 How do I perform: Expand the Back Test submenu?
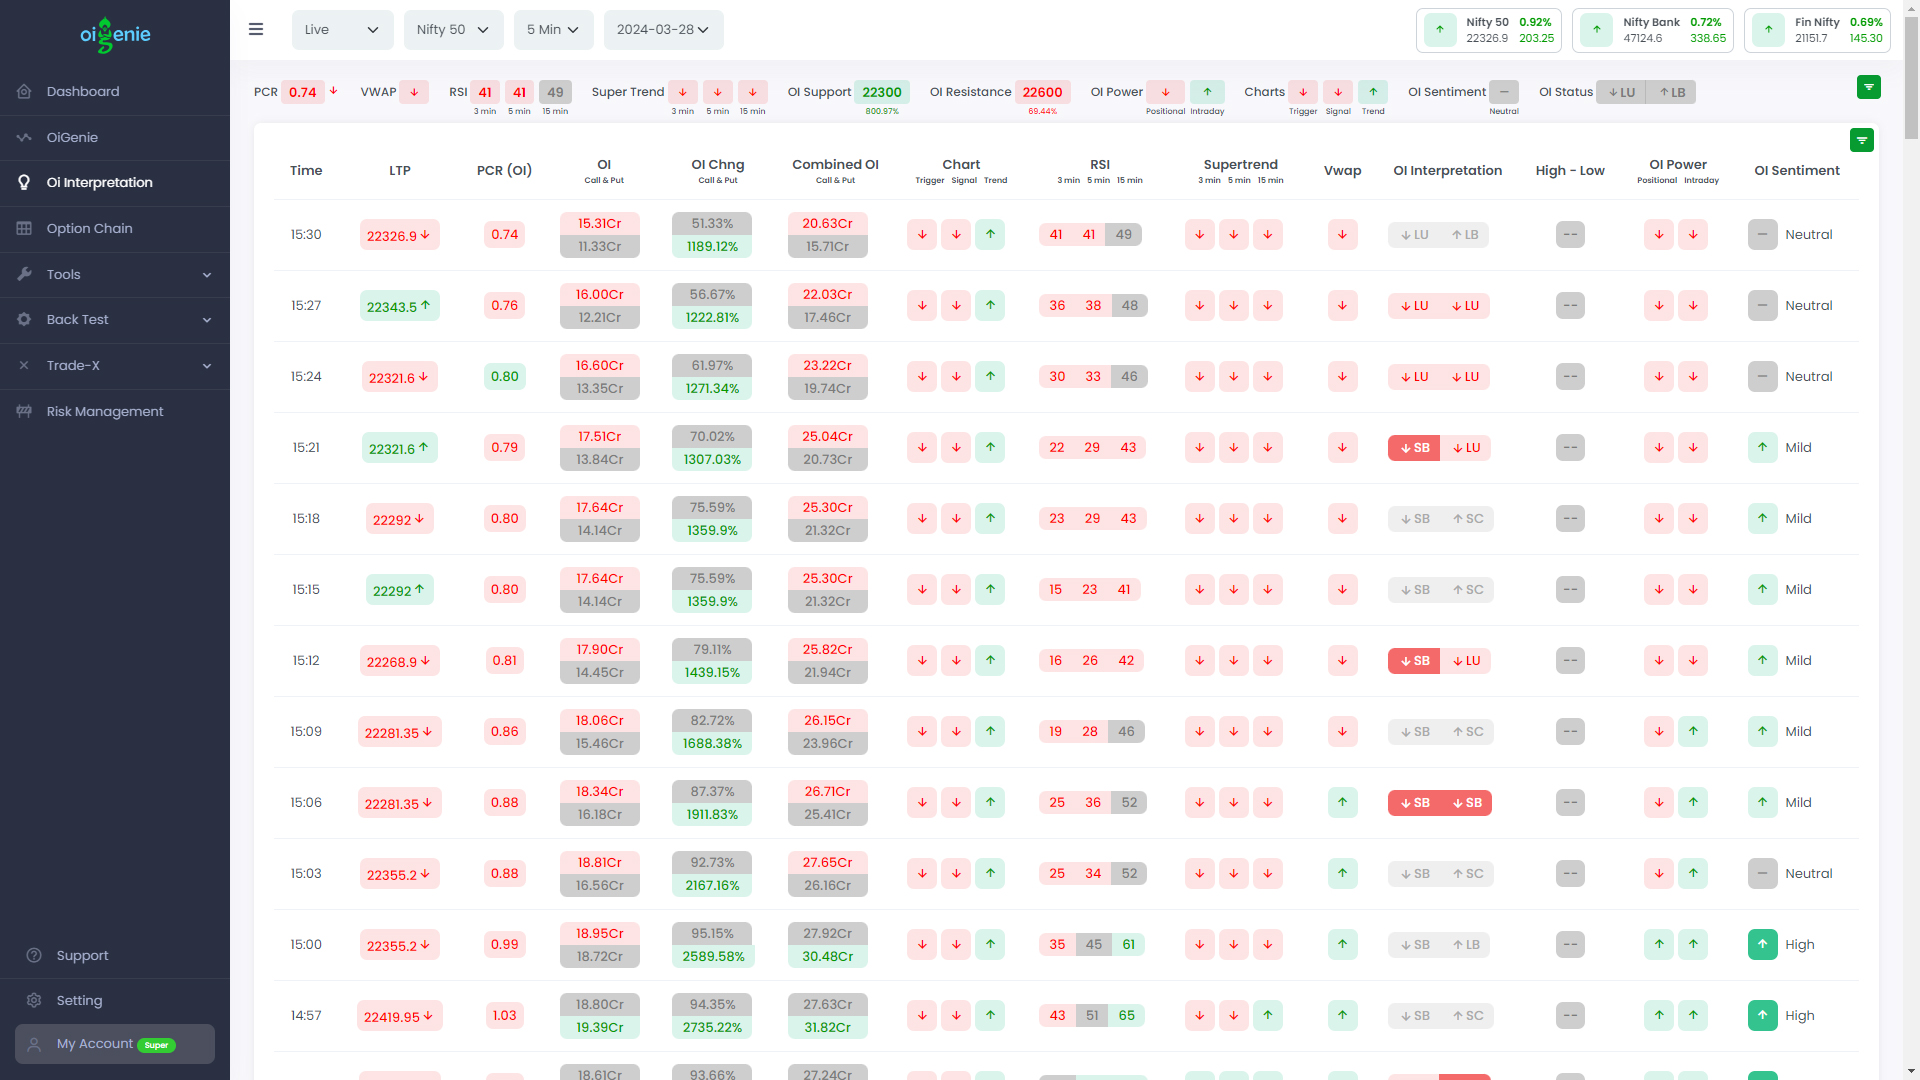[x=207, y=320]
